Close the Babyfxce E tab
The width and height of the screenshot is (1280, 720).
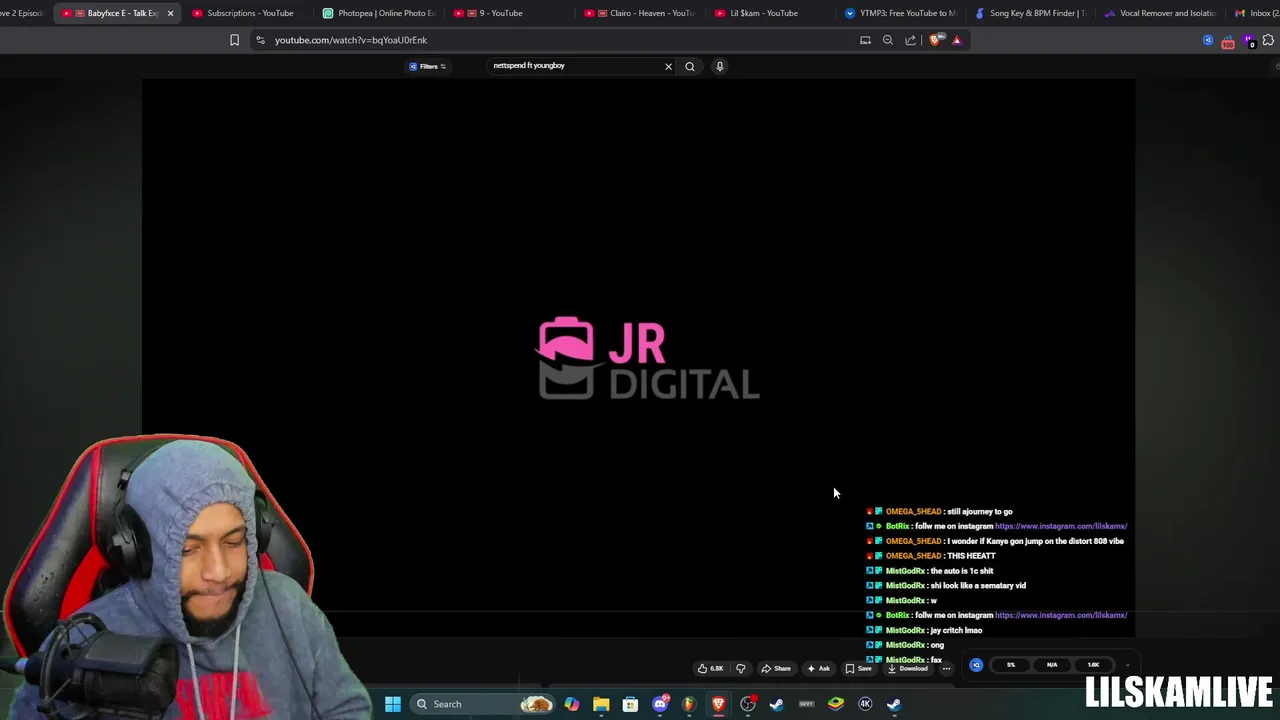point(170,13)
